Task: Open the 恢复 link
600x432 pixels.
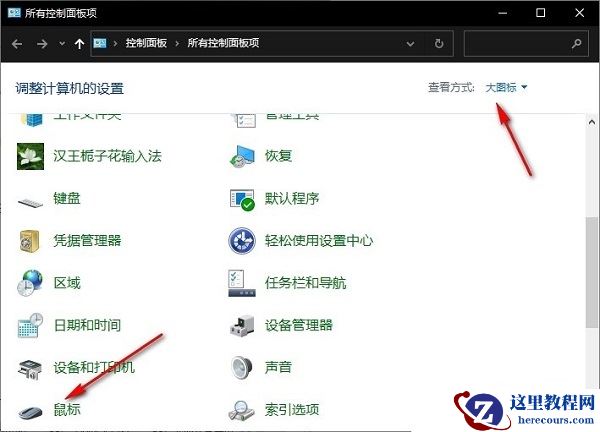Action: (x=279, y=156)
